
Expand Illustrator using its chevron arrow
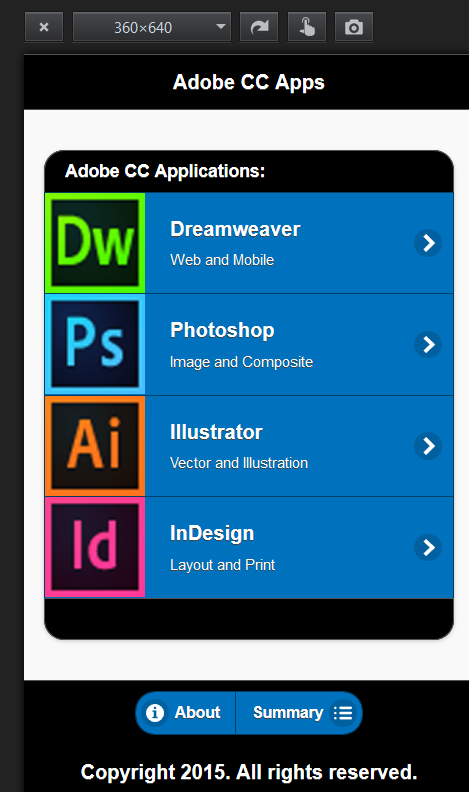coord(428,446)
